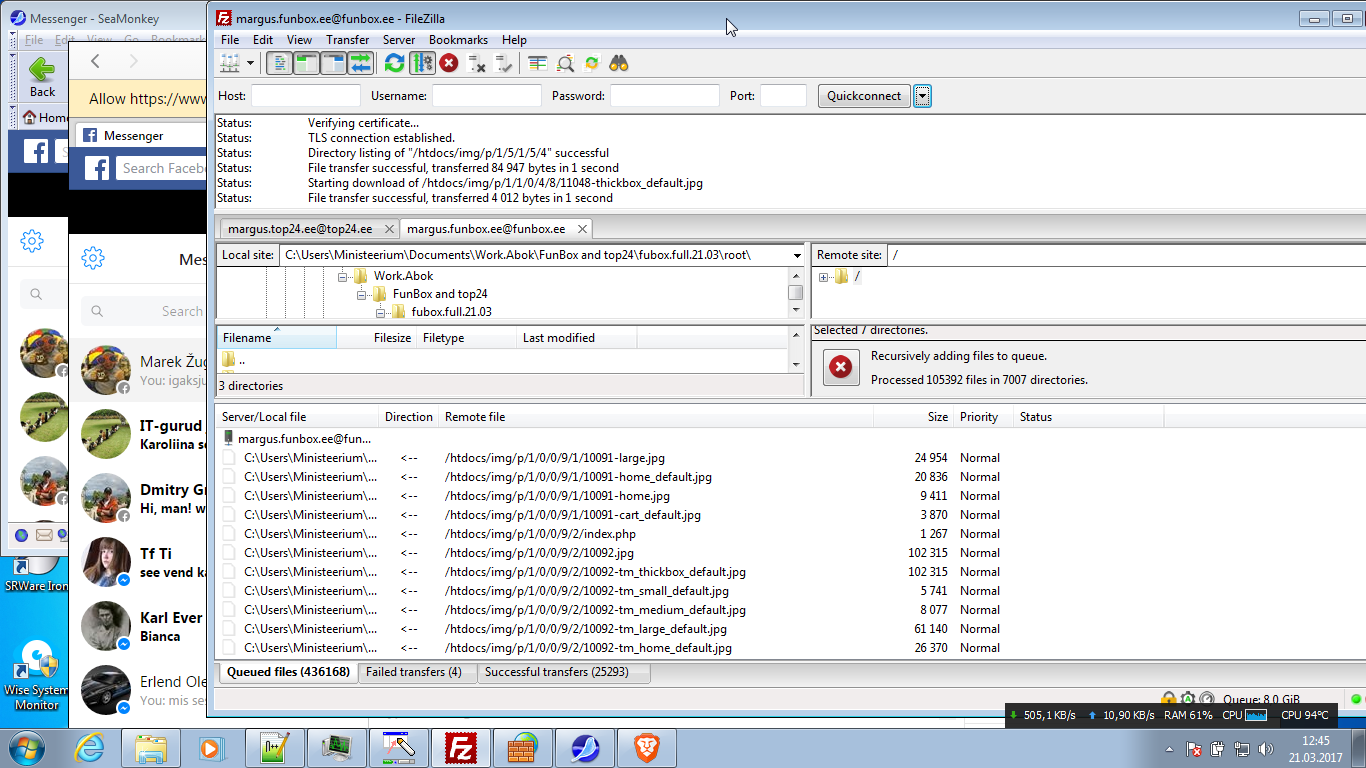Close the margus.top24.ee tab

[x=389, y=229]
